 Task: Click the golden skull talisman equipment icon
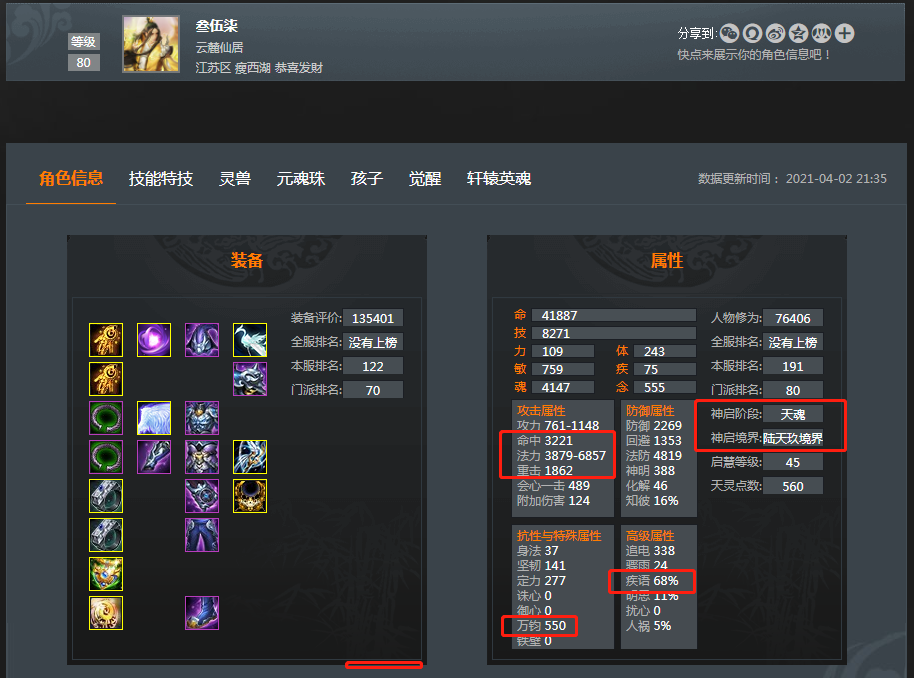pos(250,496)
